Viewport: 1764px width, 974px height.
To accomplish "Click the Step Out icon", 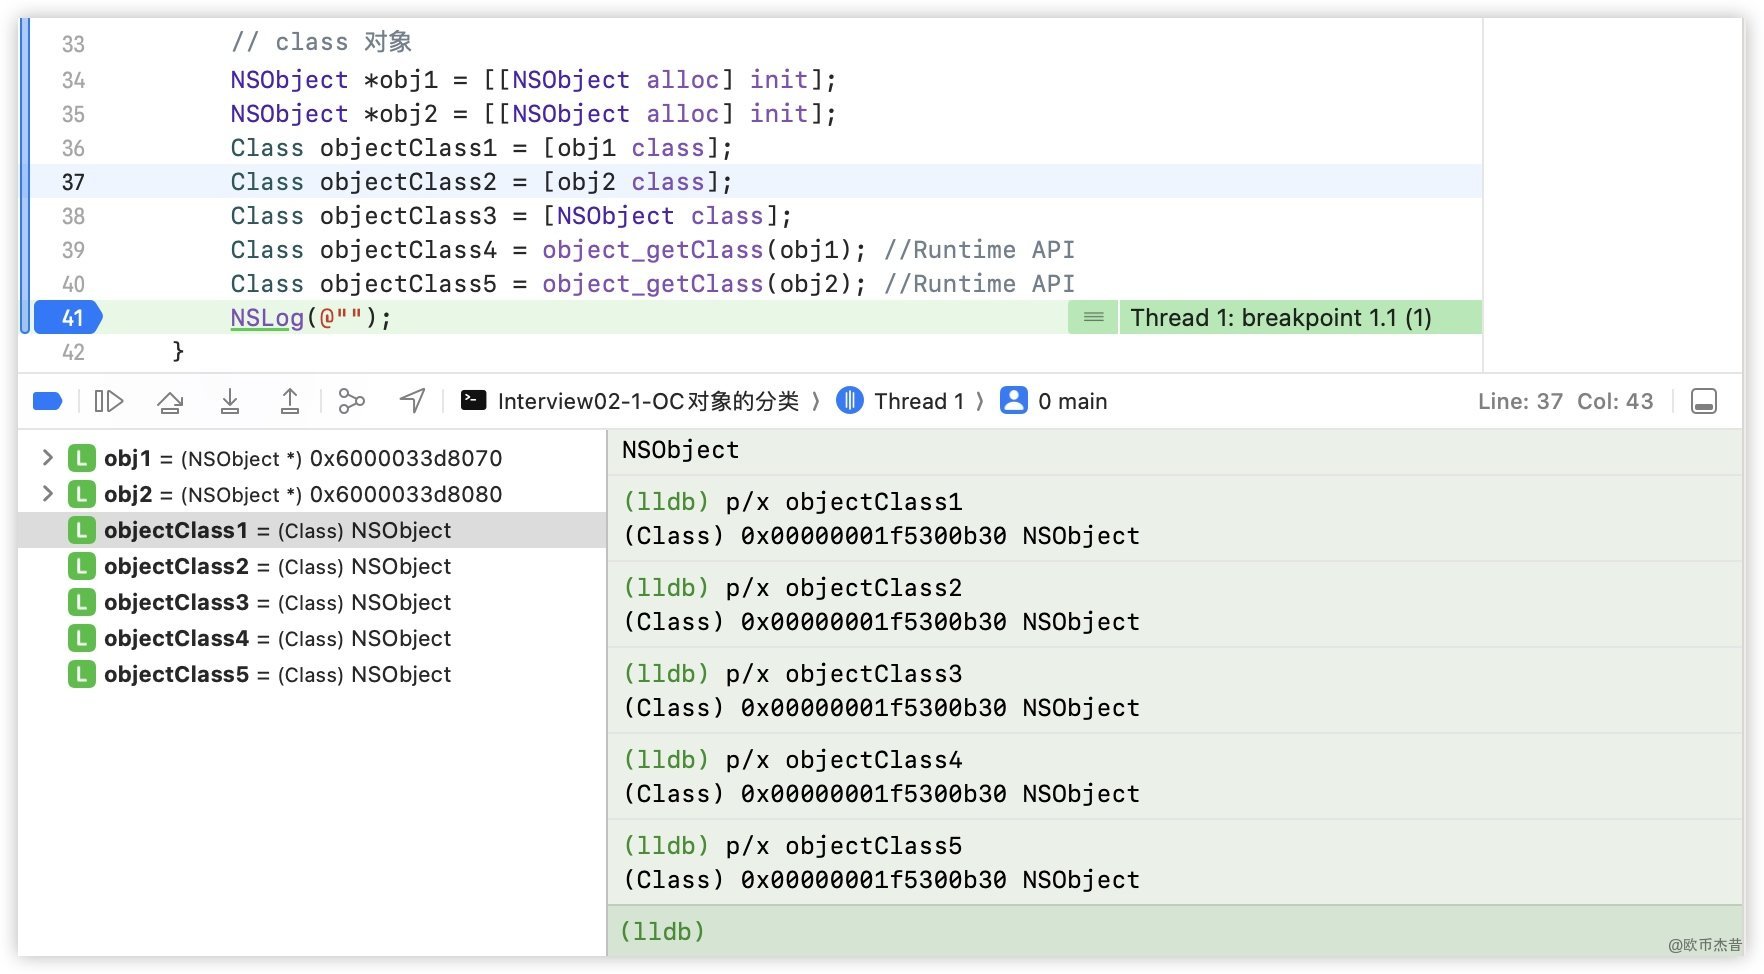I will pyautogui.click(x=290, y=401).
